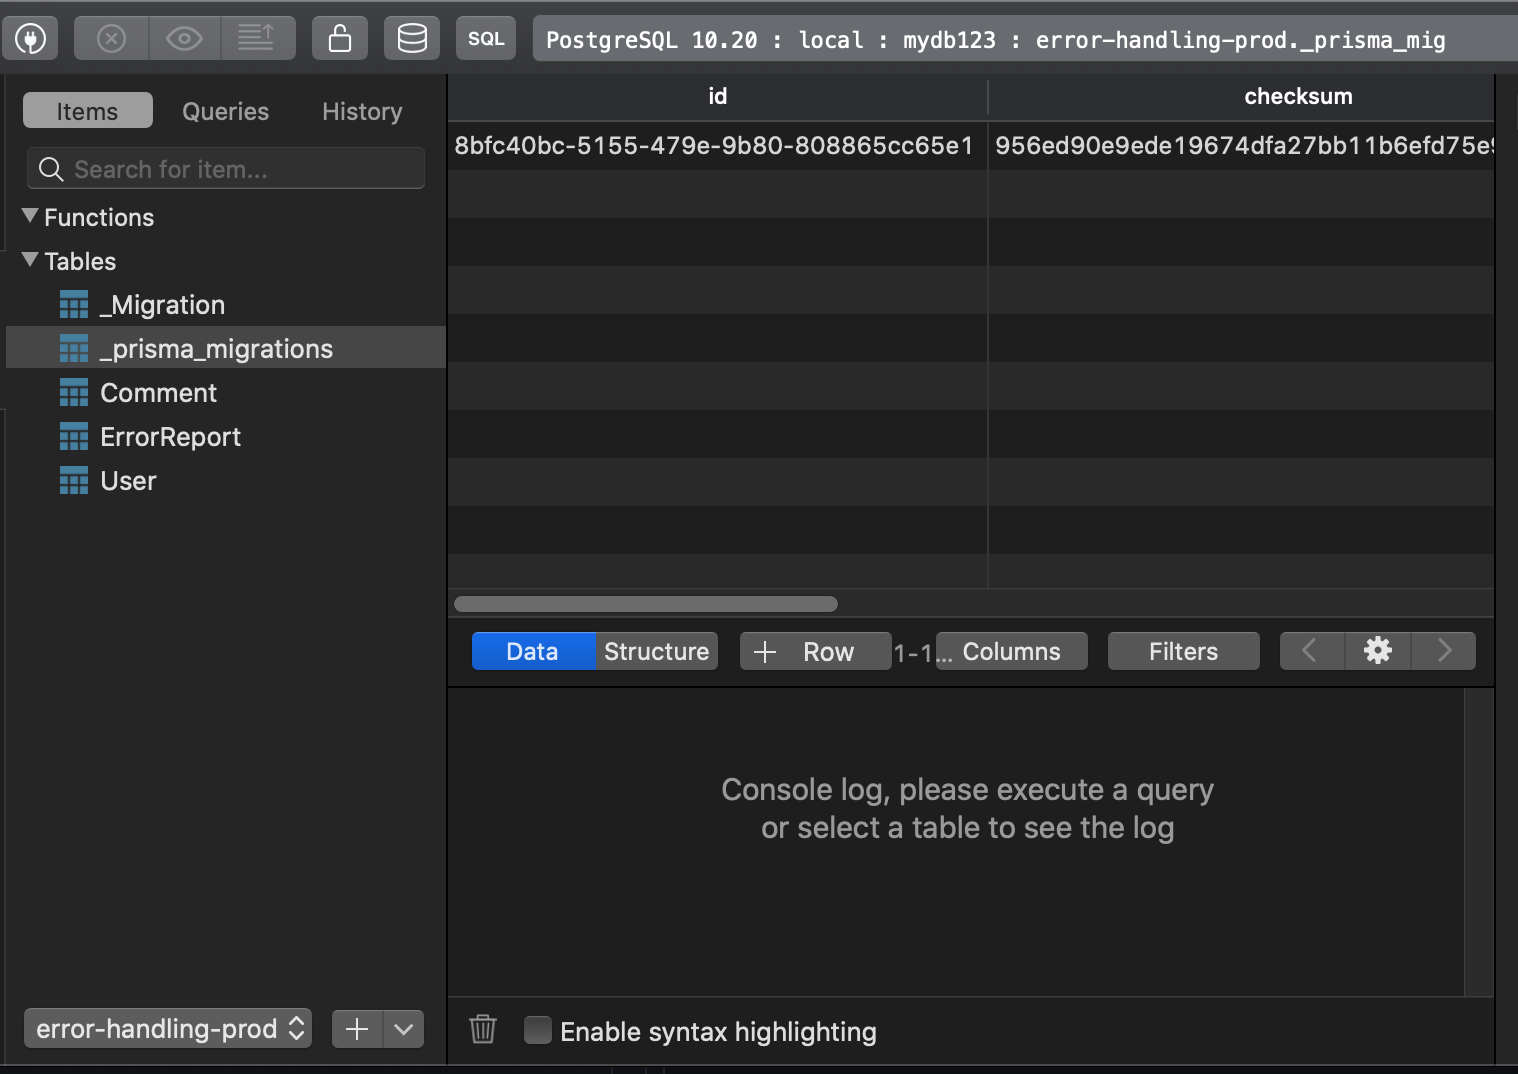Open the Filters panel

(1183, 651)
